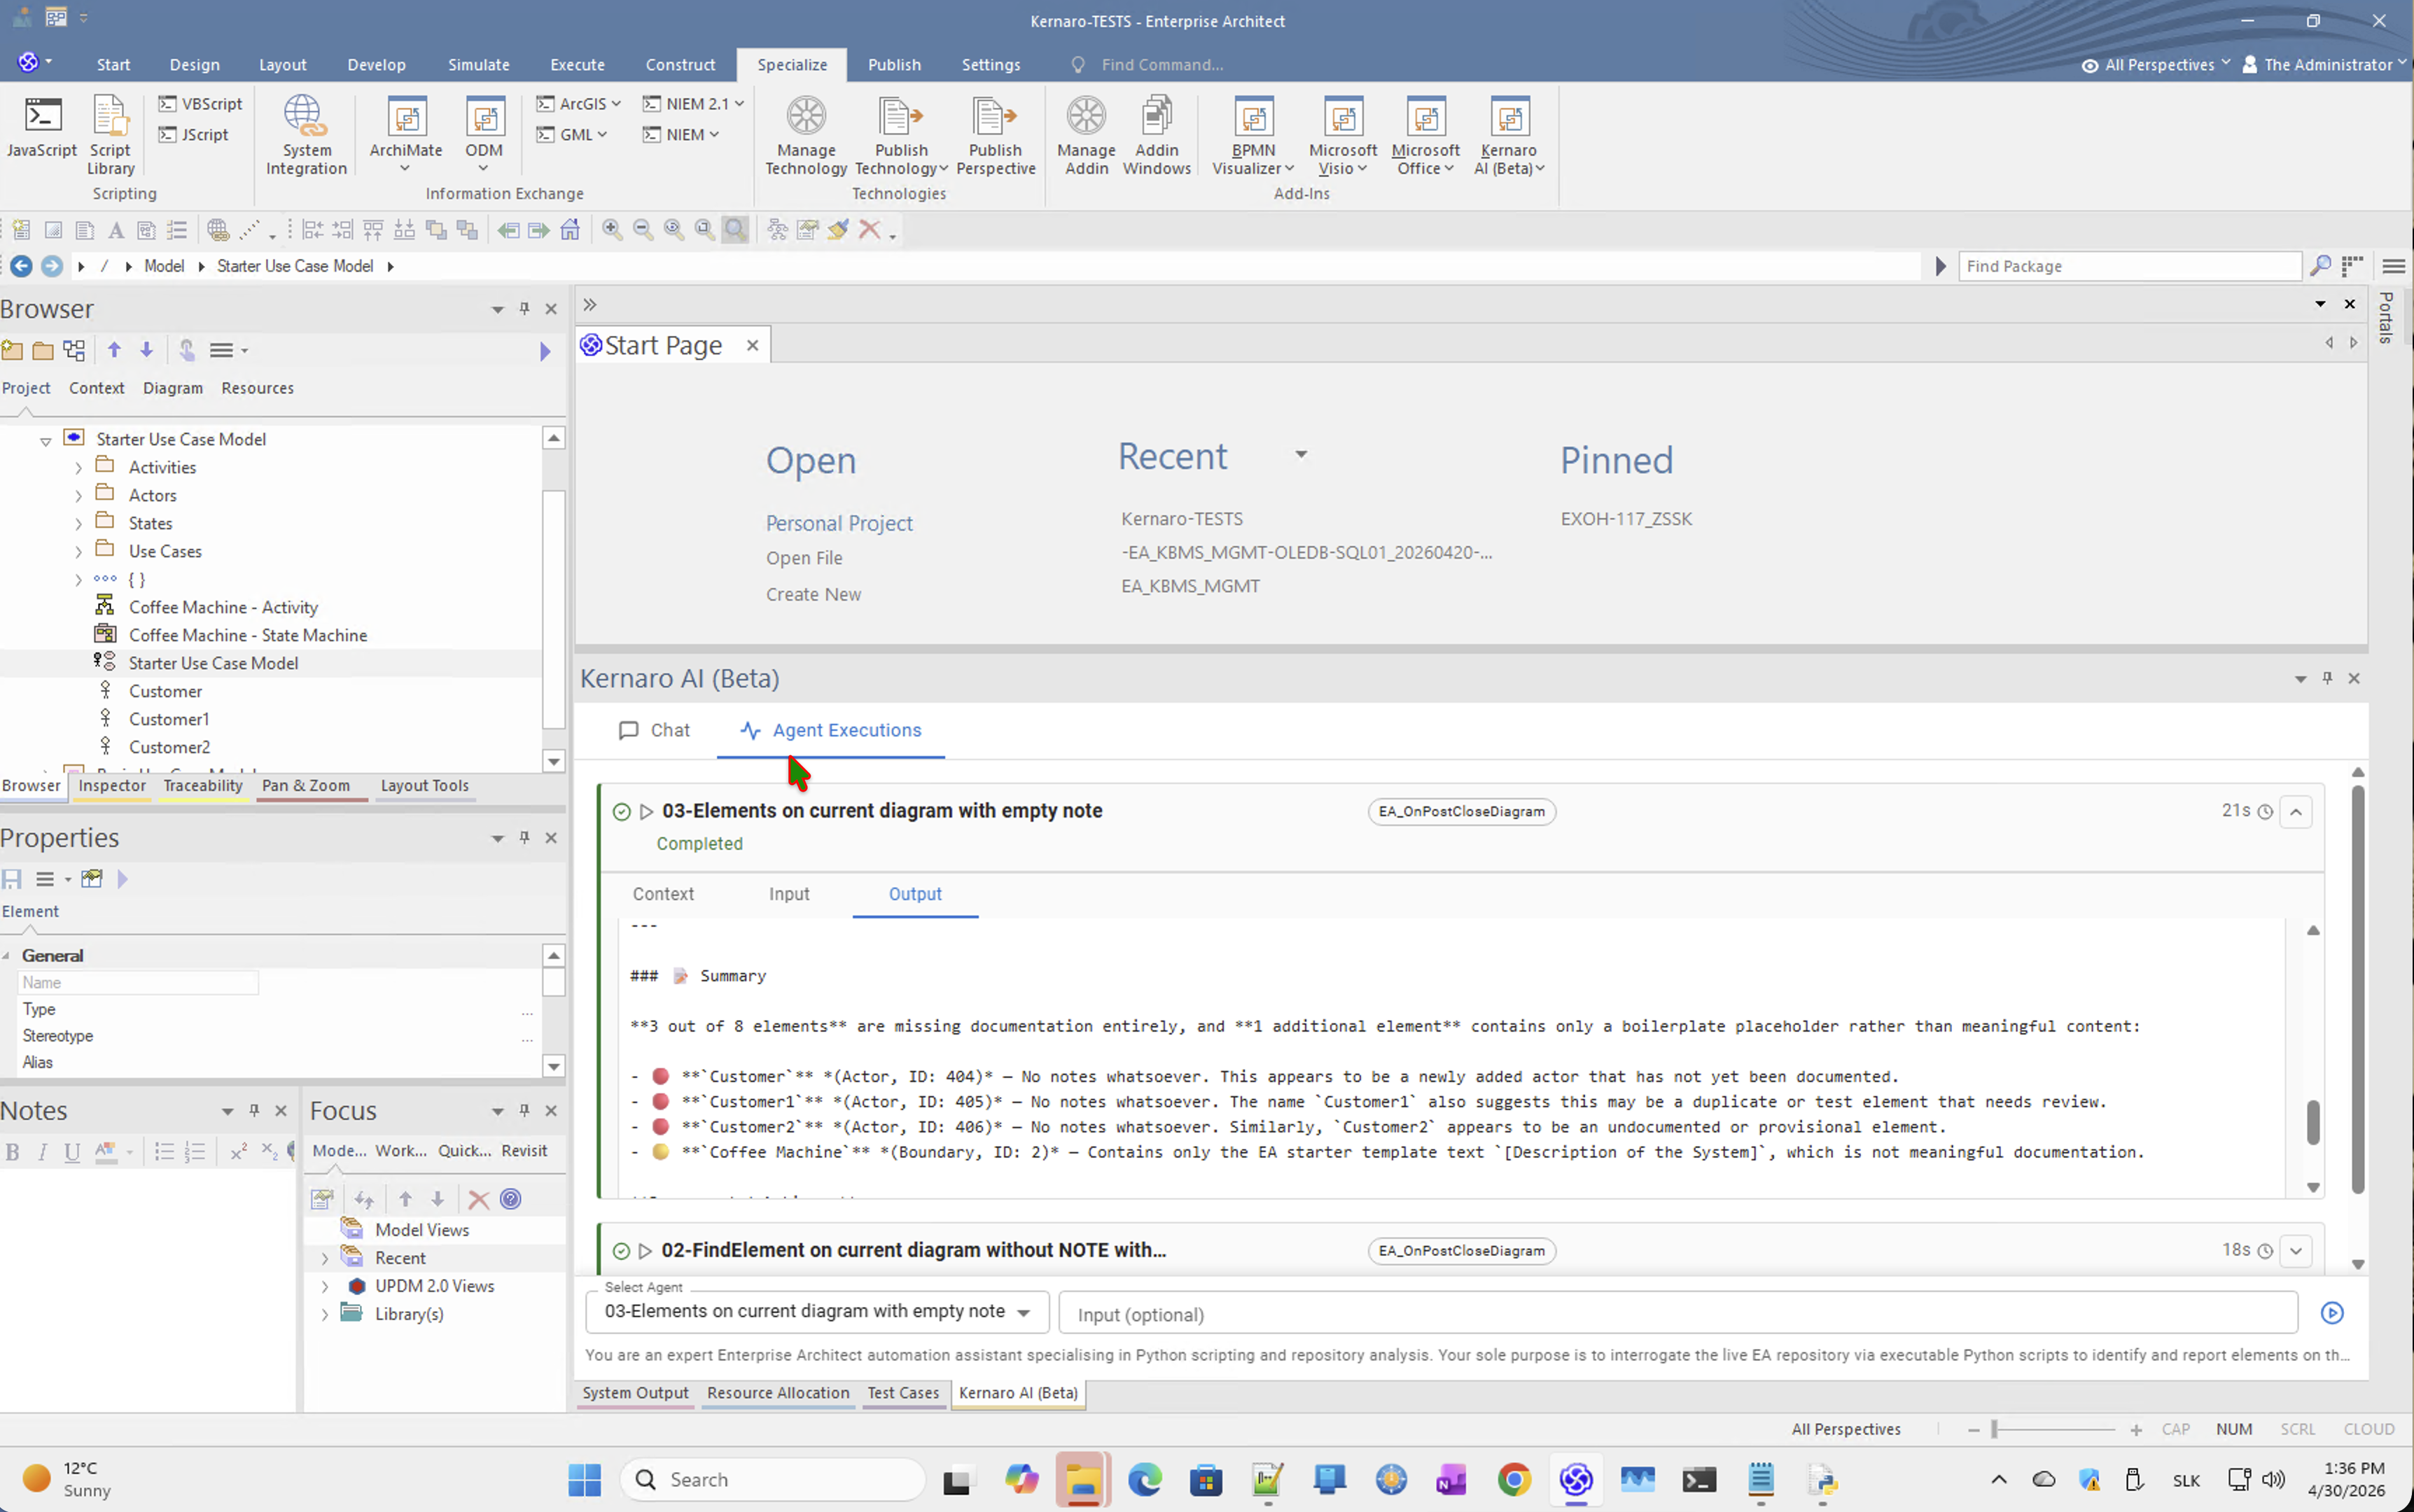Open Addin Windows
Screen dimensions: 2414x1512
[x=1156, y=135]
